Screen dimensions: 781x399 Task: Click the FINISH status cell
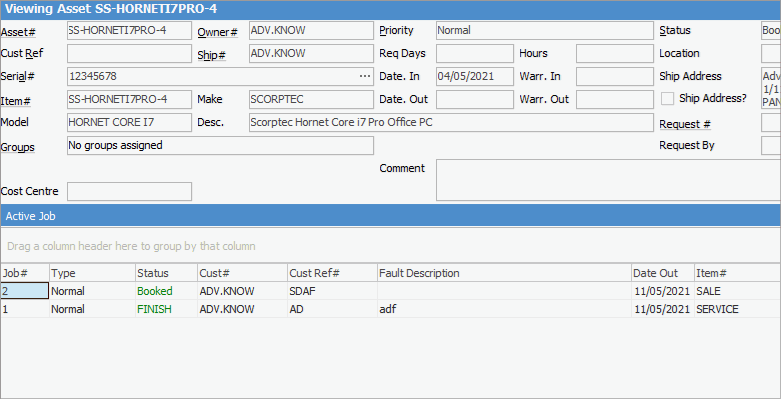coord(166,309)
